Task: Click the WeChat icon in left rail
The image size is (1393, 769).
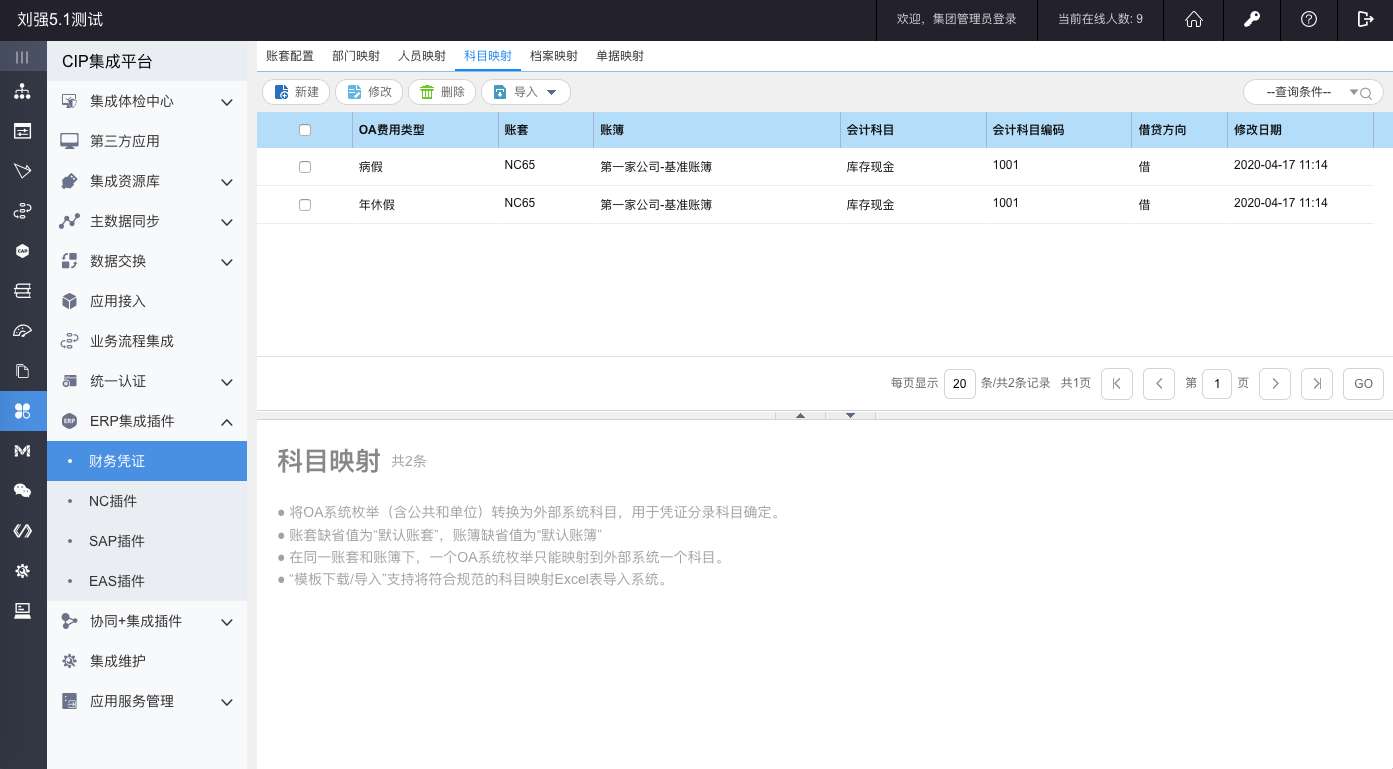Action: [22, 490]
